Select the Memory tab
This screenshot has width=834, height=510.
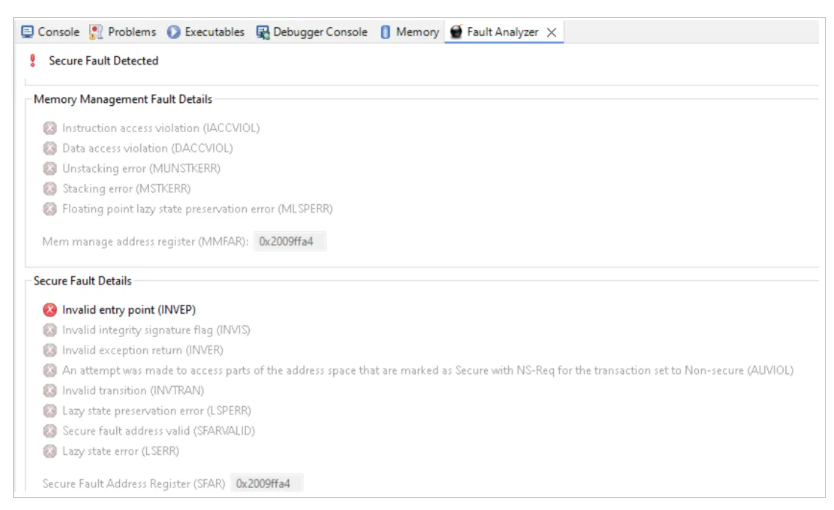pyautogui.click(x=416, y=32)
